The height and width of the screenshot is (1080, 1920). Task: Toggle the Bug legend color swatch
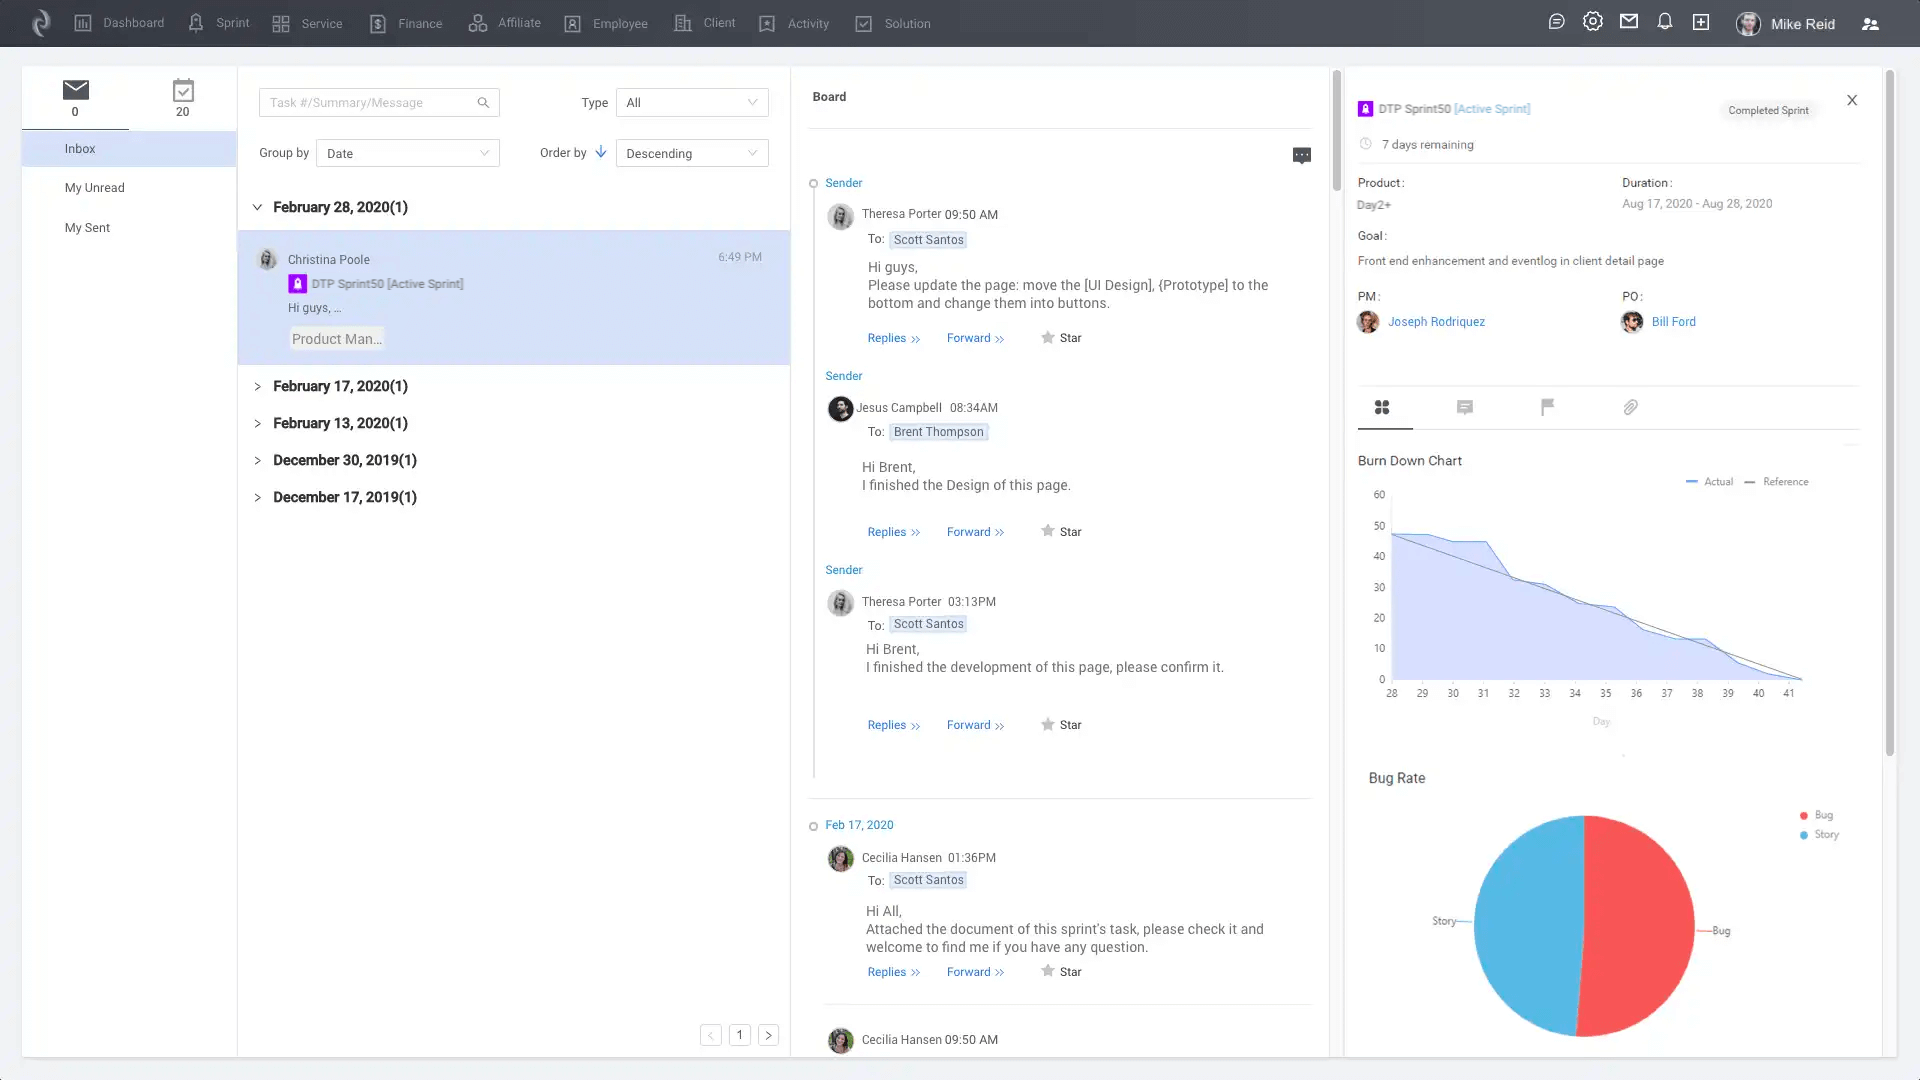(1804, 815)
